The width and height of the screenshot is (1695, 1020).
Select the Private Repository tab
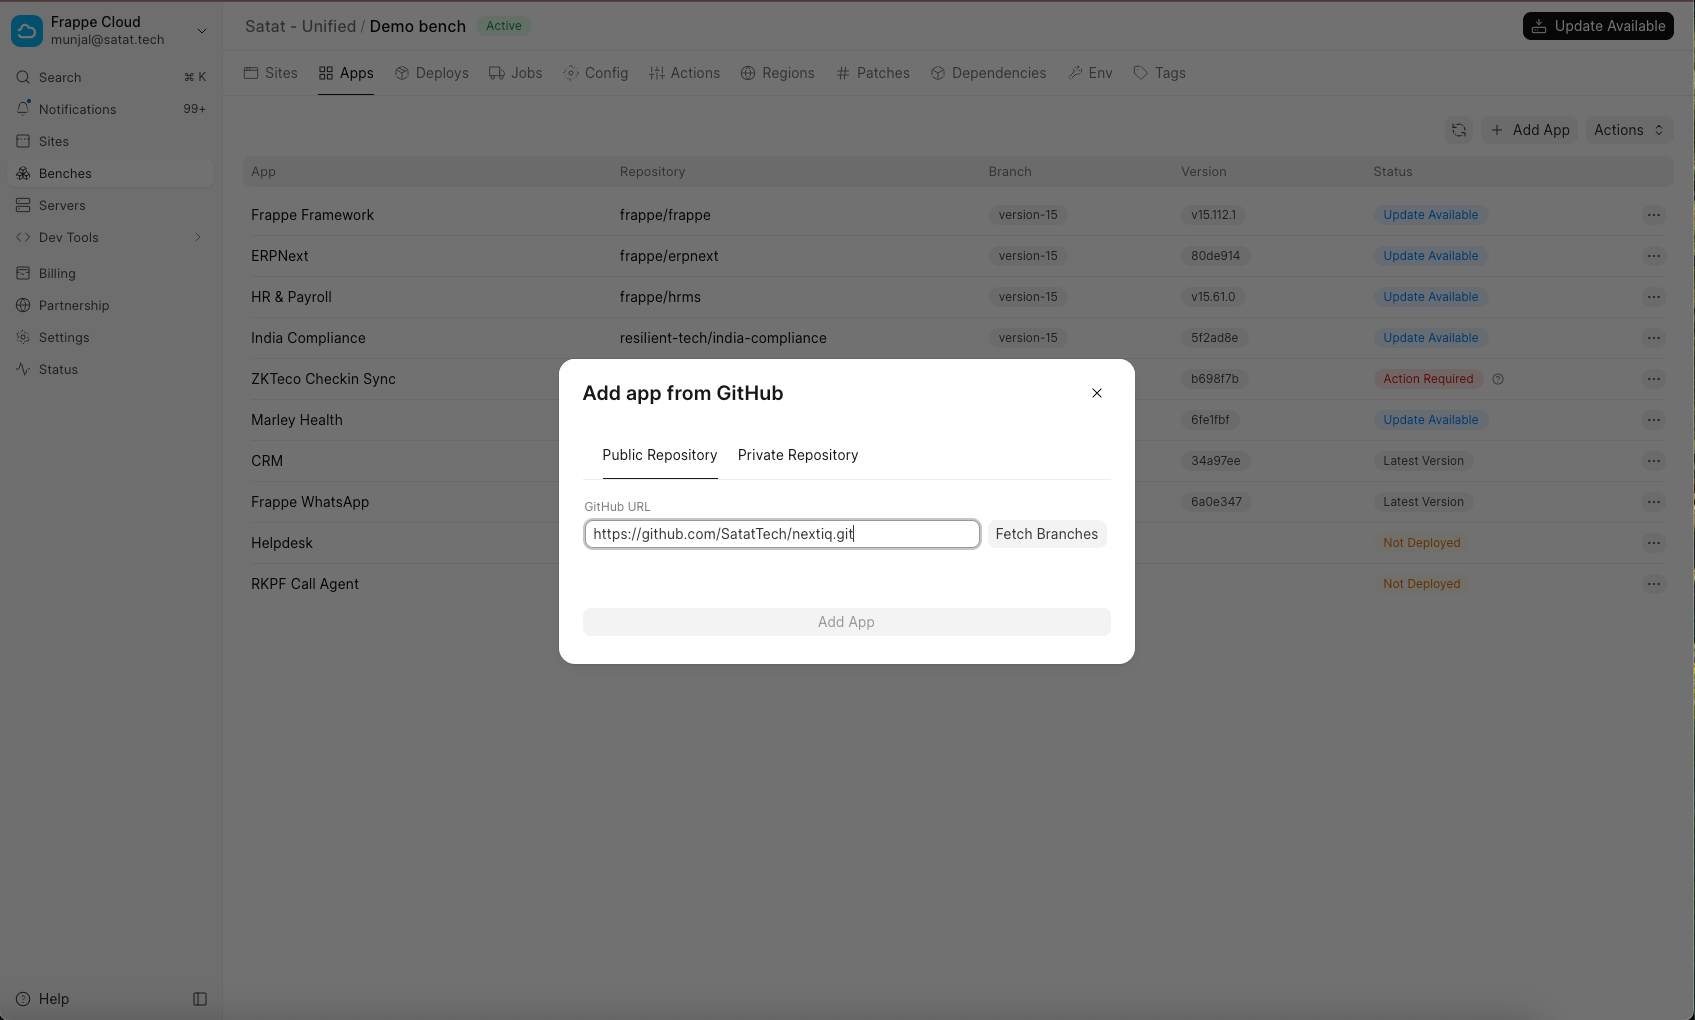798,455
